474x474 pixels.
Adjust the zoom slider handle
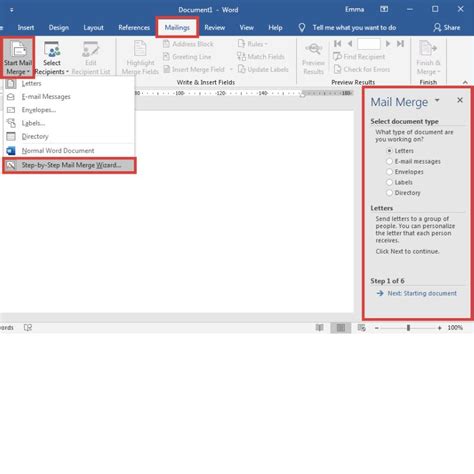pyautogui.click(x=408, y=328)
